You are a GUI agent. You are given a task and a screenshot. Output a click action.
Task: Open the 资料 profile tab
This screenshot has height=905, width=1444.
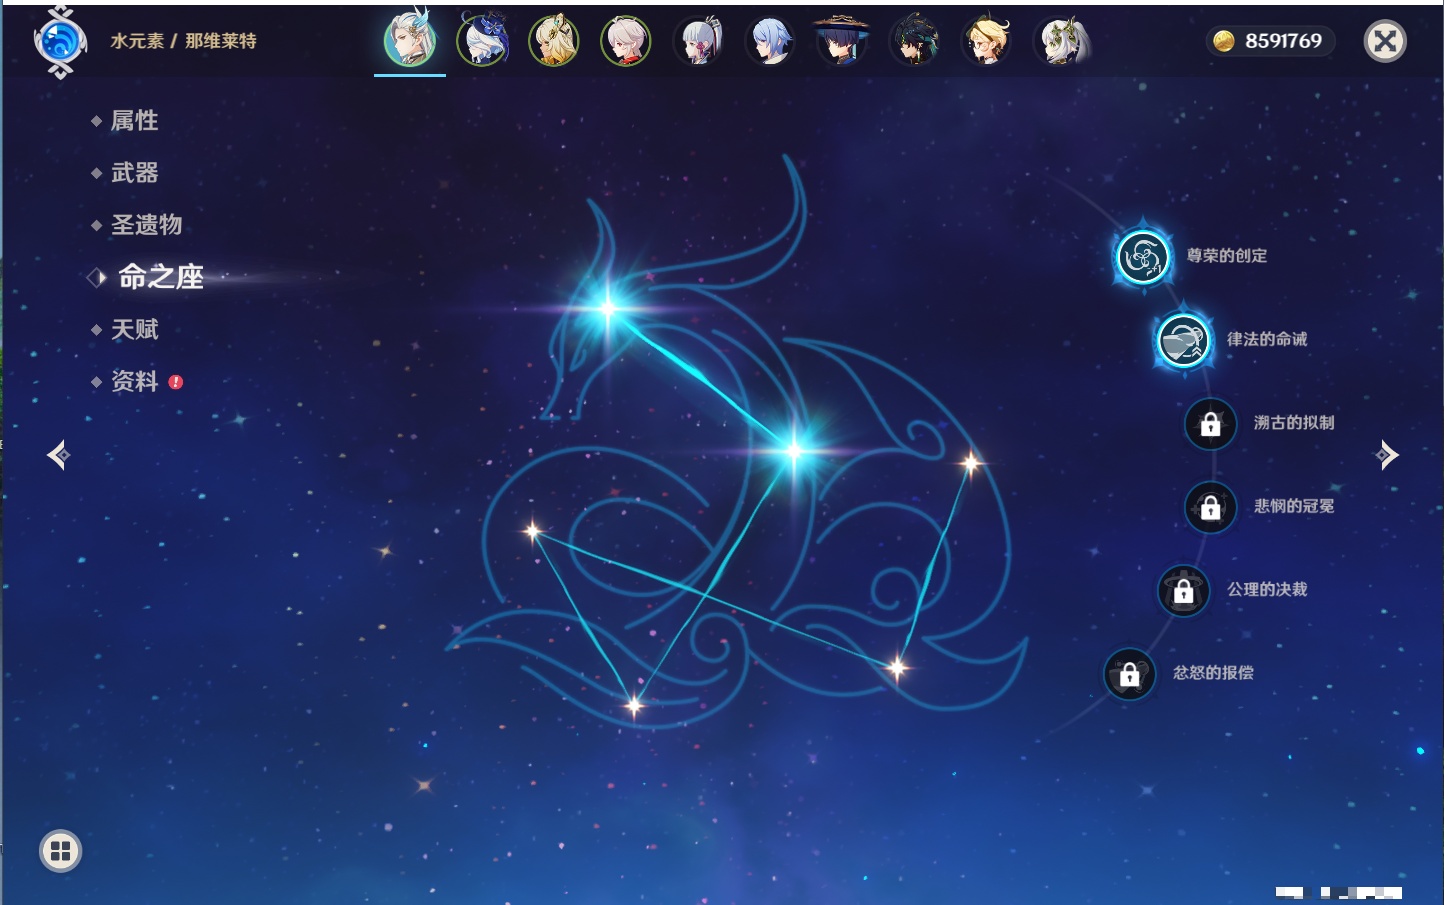point(134,381)
